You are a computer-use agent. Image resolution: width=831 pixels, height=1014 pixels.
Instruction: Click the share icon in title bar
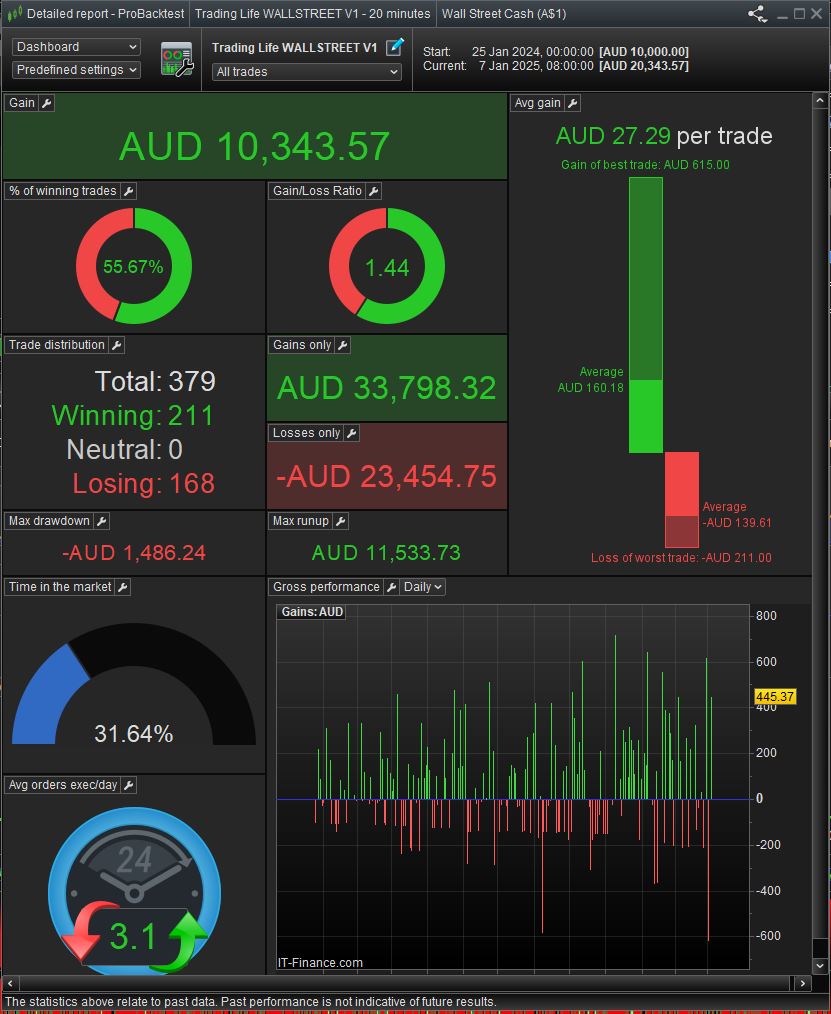[x=757, y=14]
